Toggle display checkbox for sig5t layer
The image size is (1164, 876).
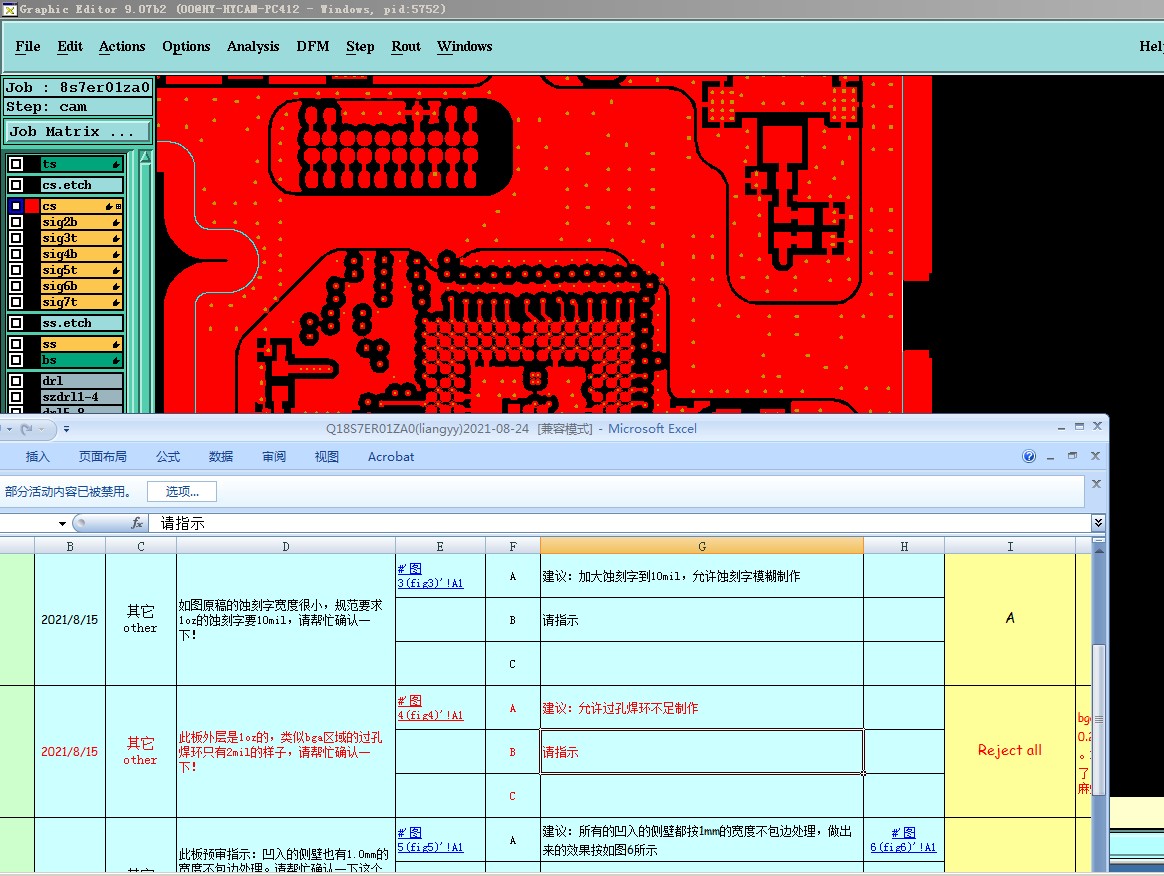[x=16, y=270]
